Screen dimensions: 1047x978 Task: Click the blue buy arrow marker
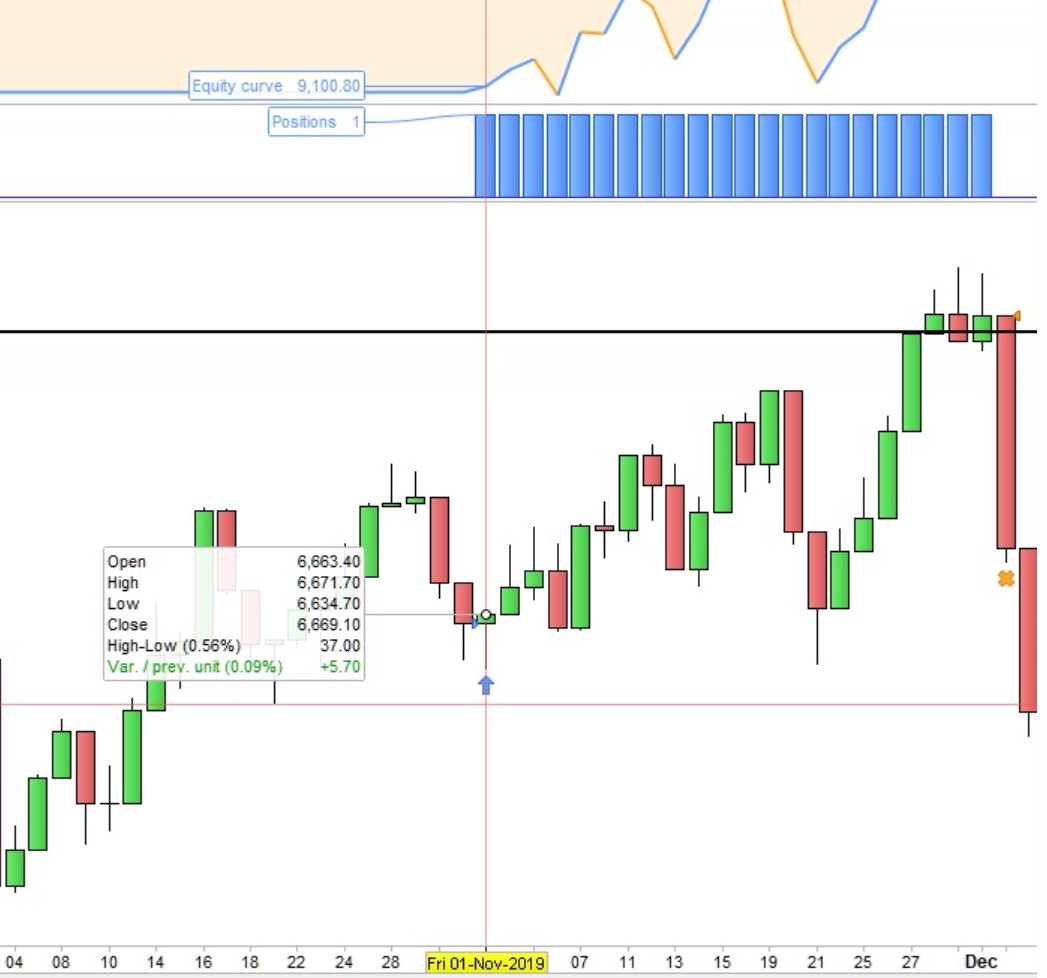(486, 685)
